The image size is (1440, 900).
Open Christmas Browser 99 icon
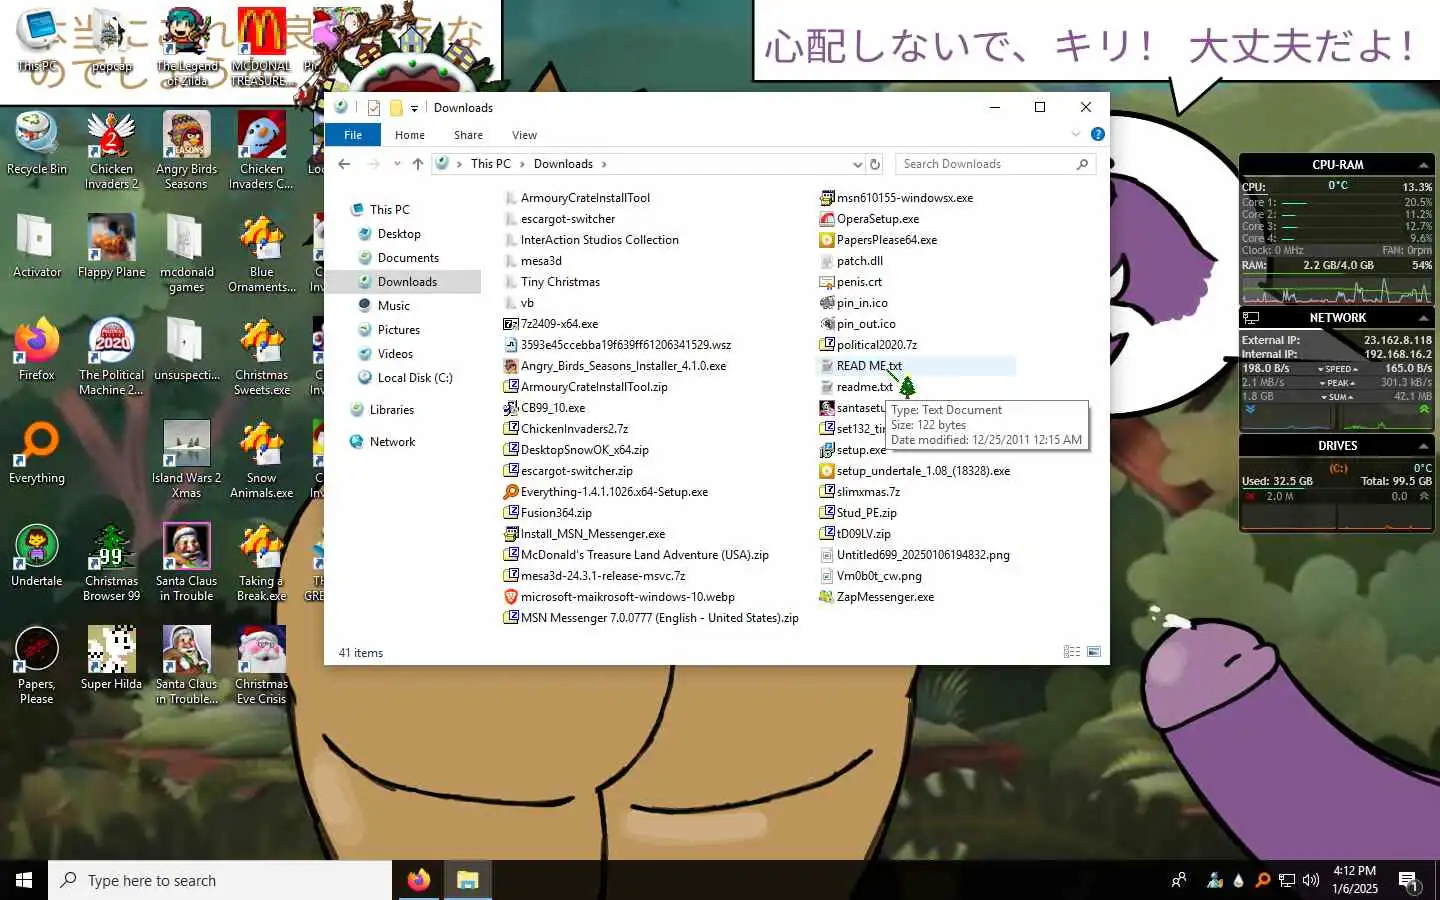pos(111,562)
